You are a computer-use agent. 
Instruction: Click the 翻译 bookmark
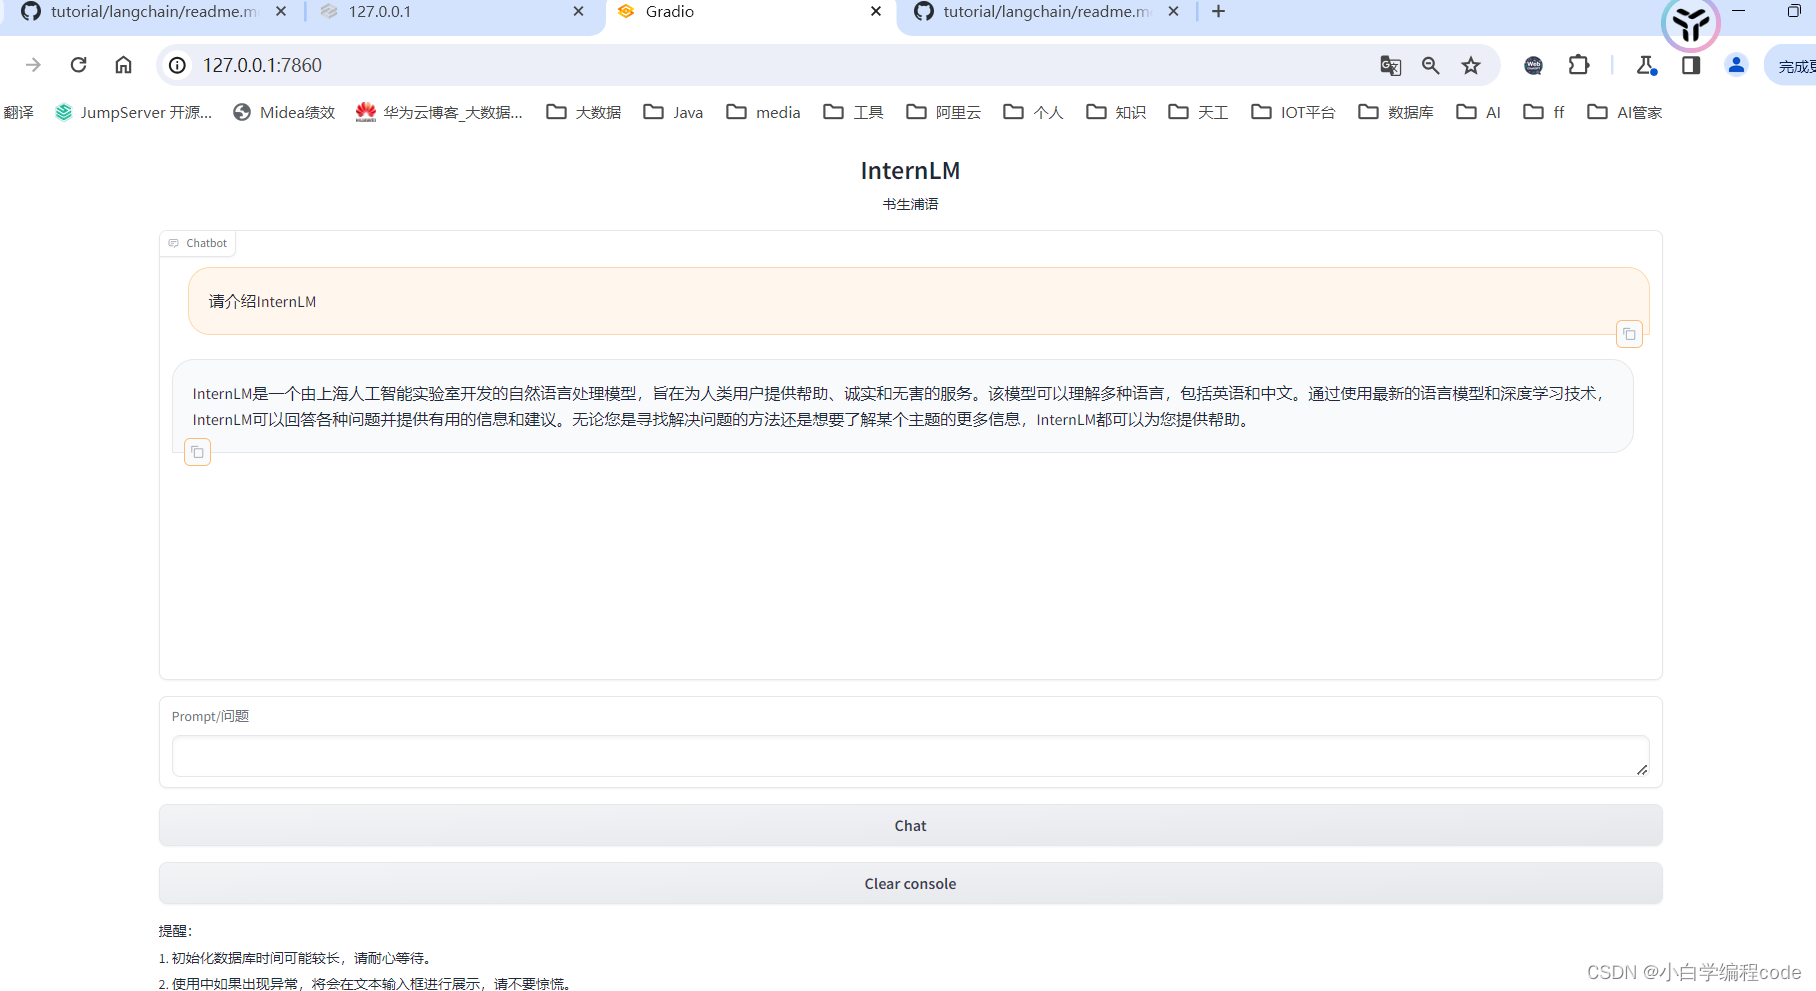(18, 112)
